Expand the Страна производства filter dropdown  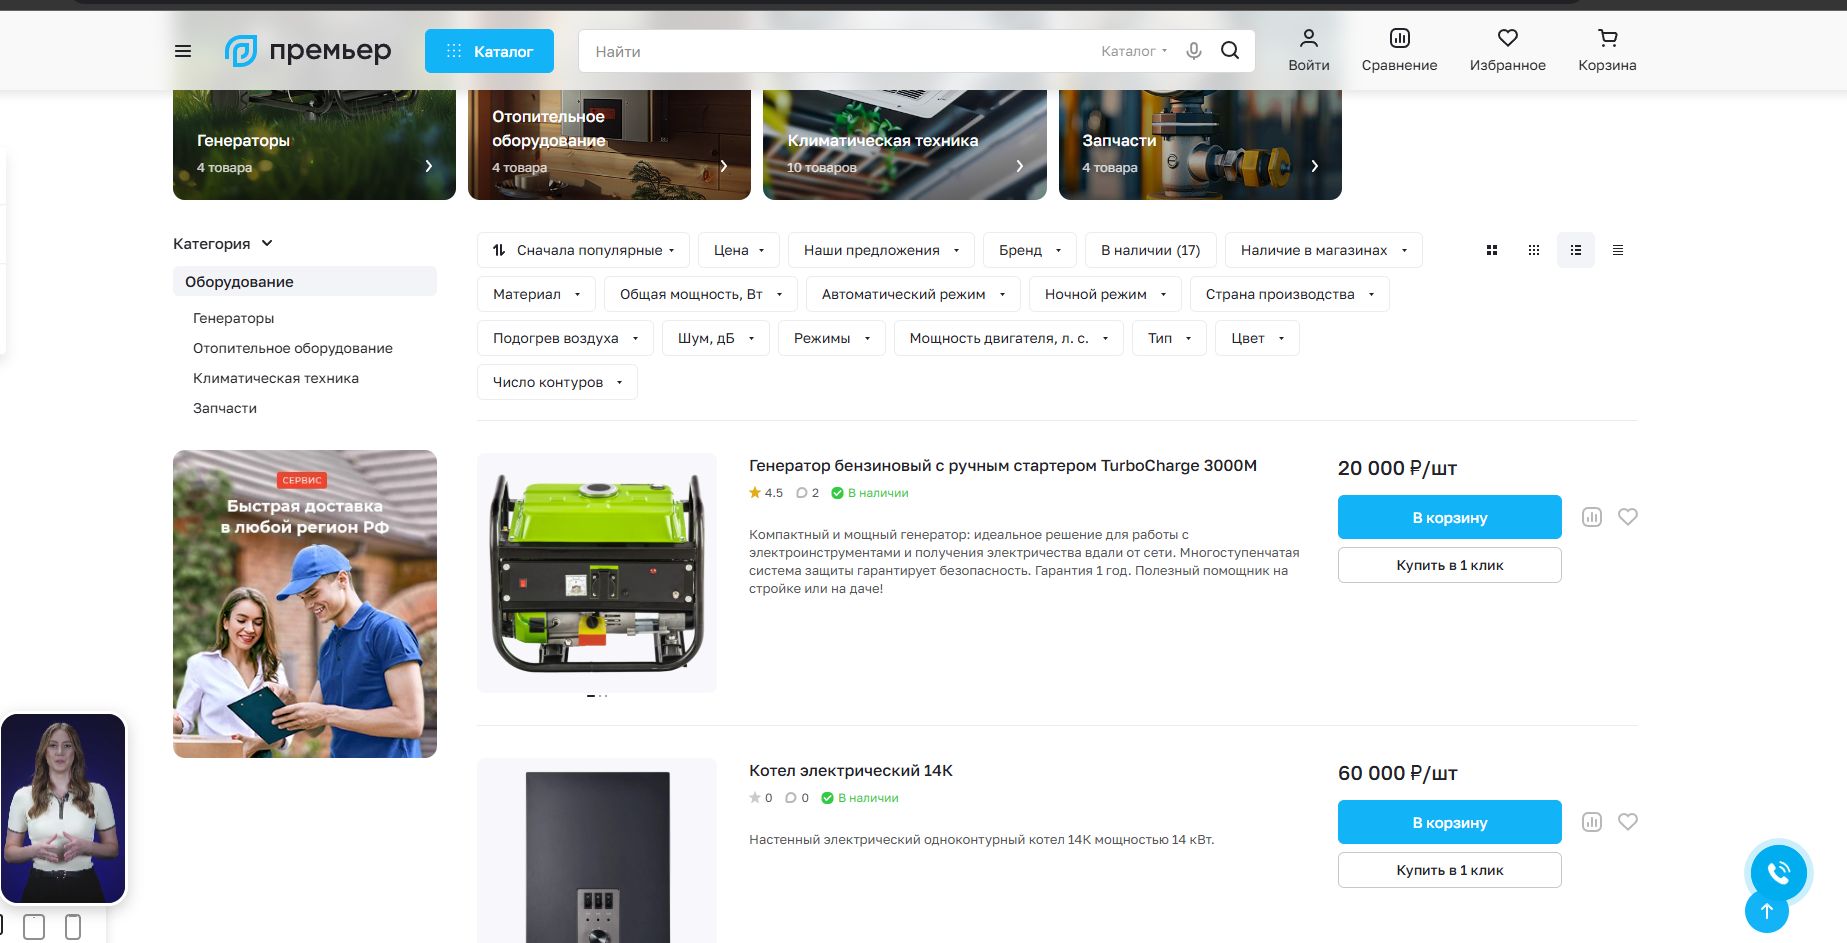point(1290,294)
